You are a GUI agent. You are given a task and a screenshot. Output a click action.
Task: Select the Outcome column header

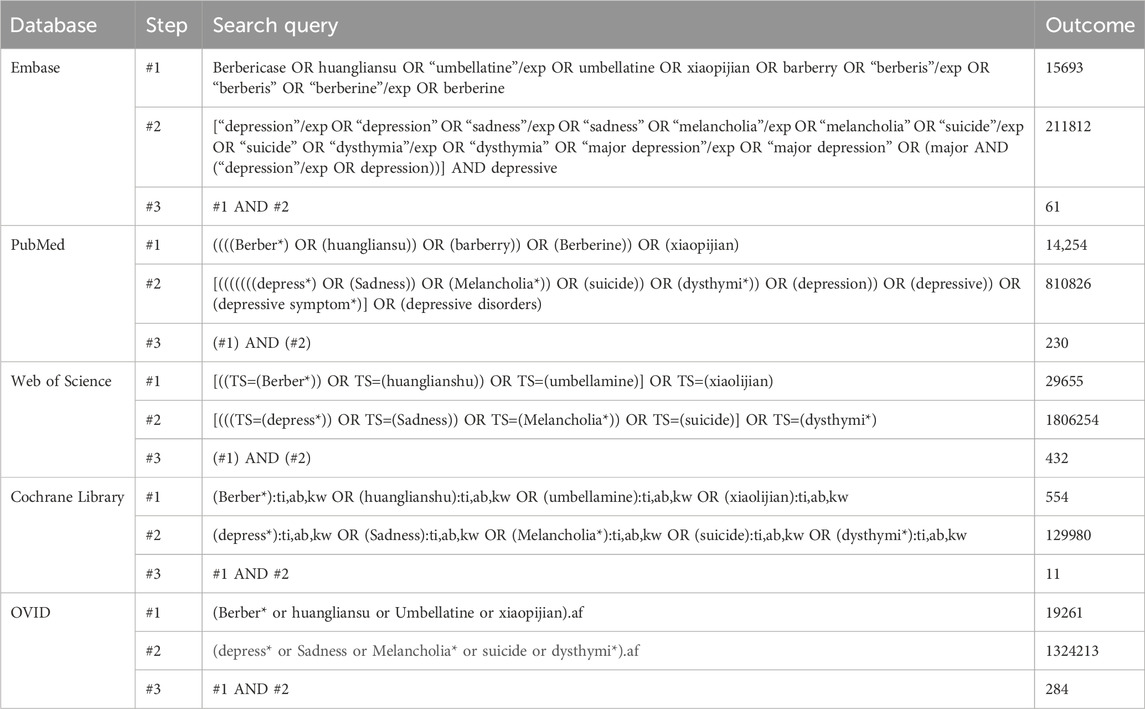[1090, 25]
